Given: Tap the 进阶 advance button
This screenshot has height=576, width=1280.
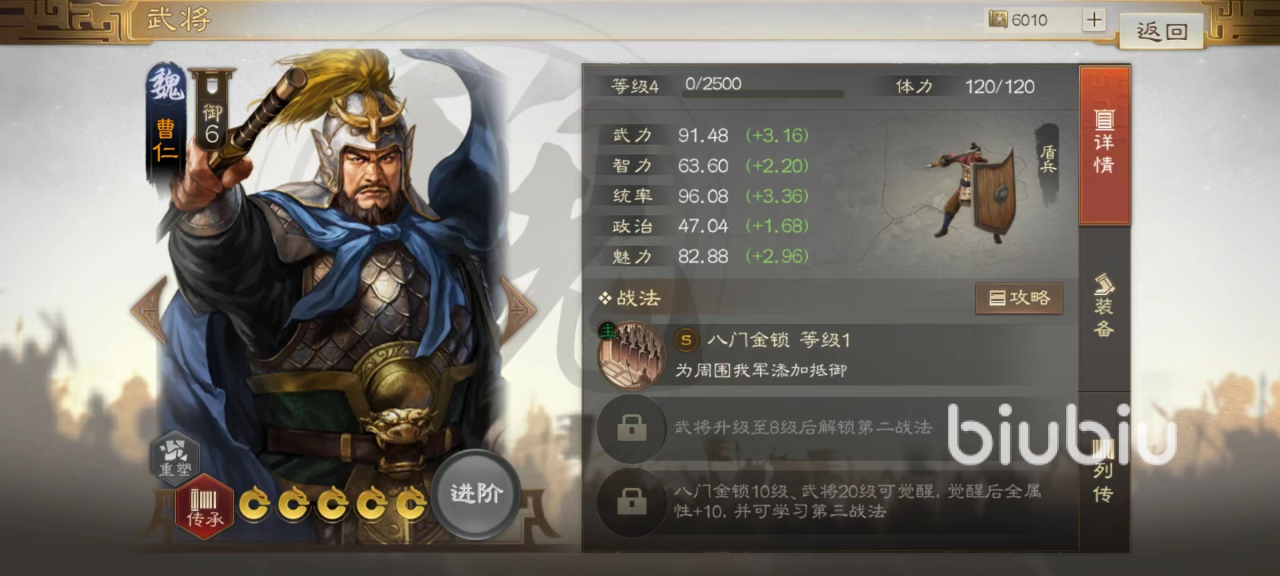Looking at the screenshot, I should pos(476,494).
